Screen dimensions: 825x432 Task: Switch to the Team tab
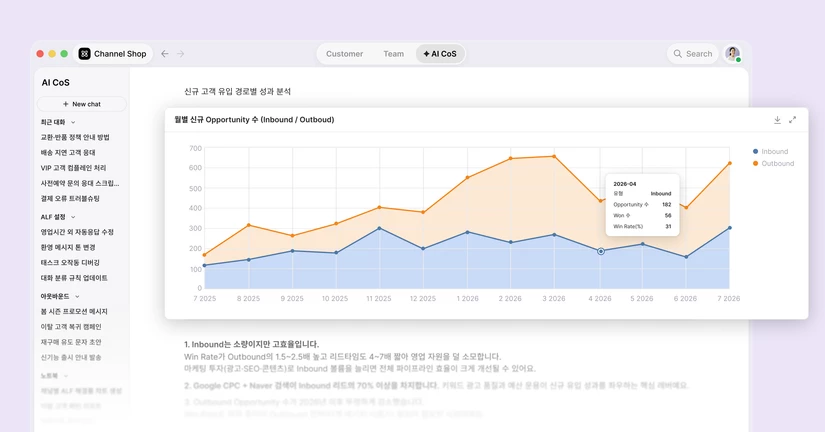click(394, 54)
